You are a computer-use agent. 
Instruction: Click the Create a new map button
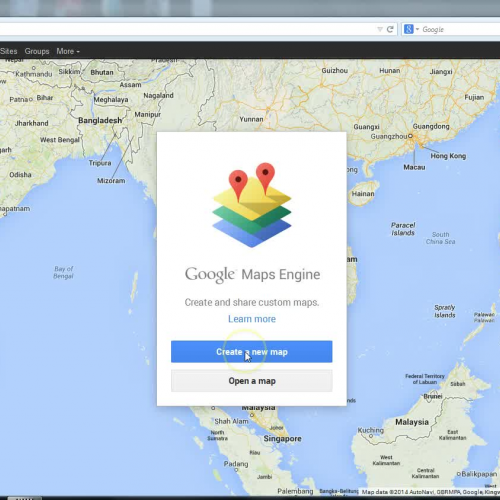point(252,352)
